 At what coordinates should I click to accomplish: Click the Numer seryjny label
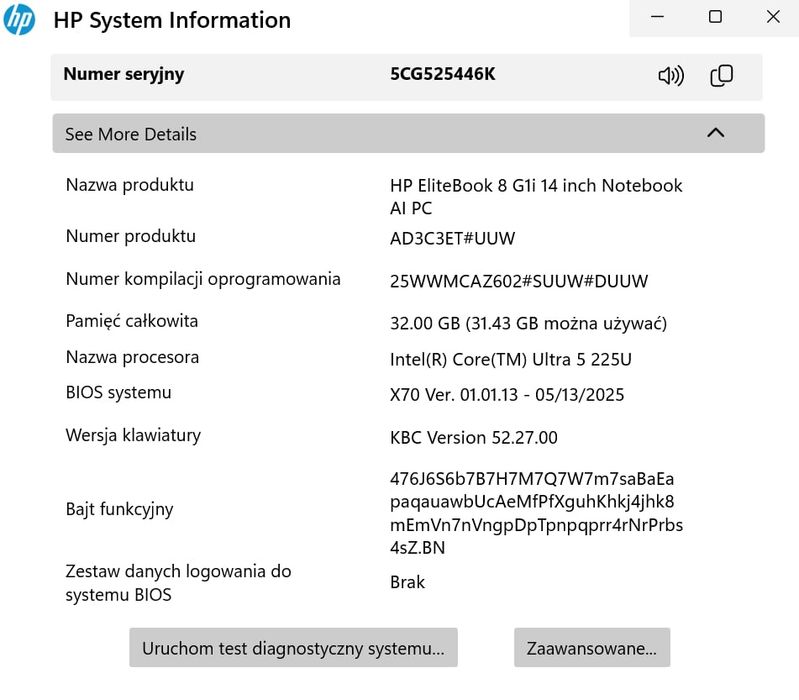(124, 74)
